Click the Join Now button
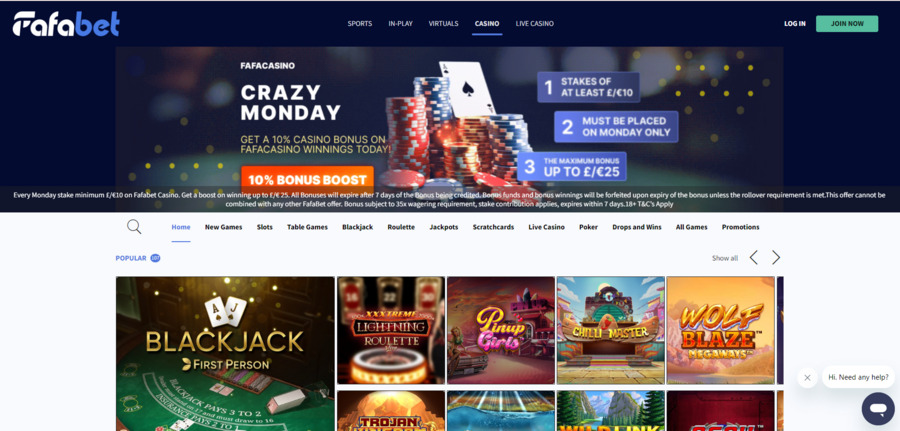Image resolution: width=900 pixels, height=431 pixels. click(847, 24)
